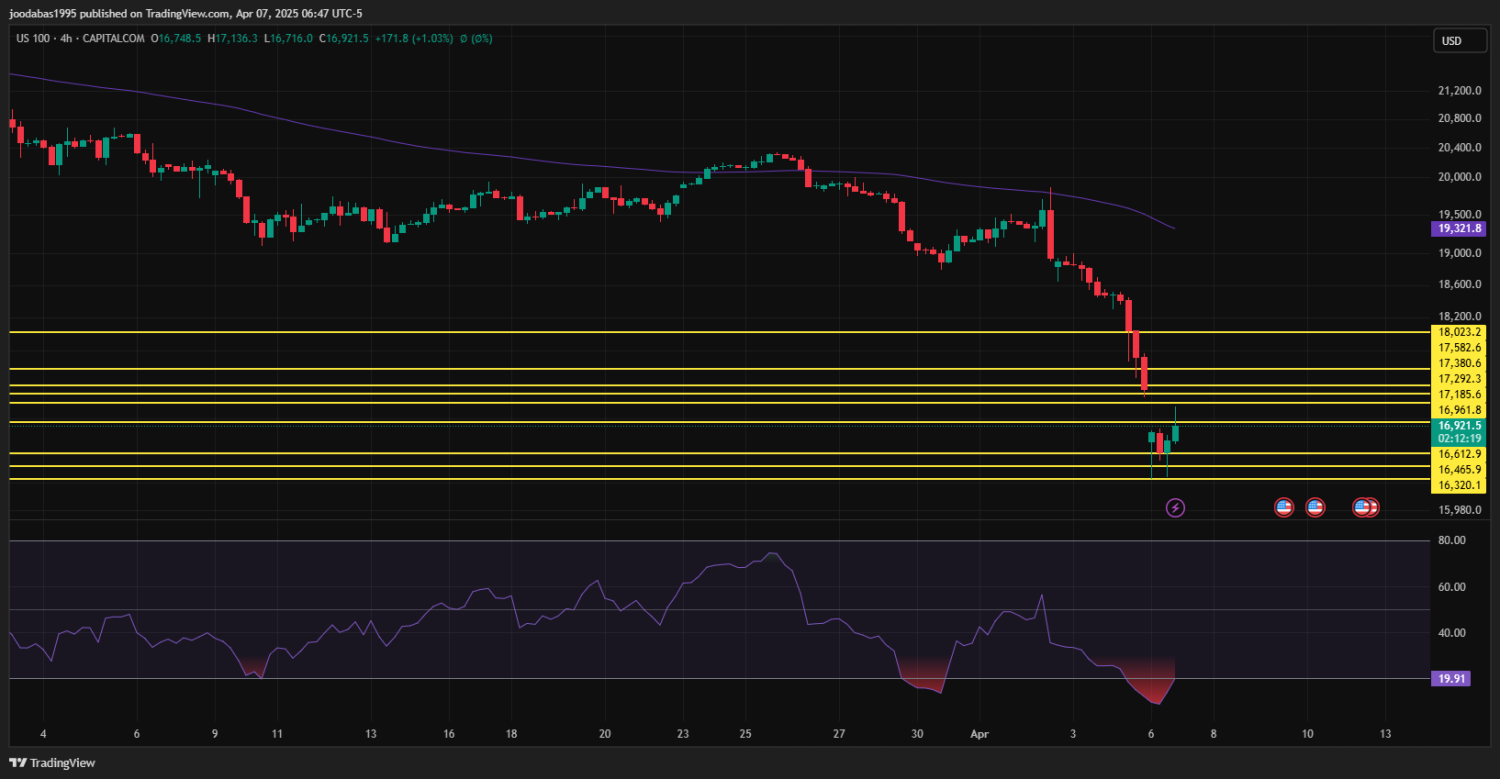
Task: Click the purple 19,321.8 moving average label
Action: 1459,228
